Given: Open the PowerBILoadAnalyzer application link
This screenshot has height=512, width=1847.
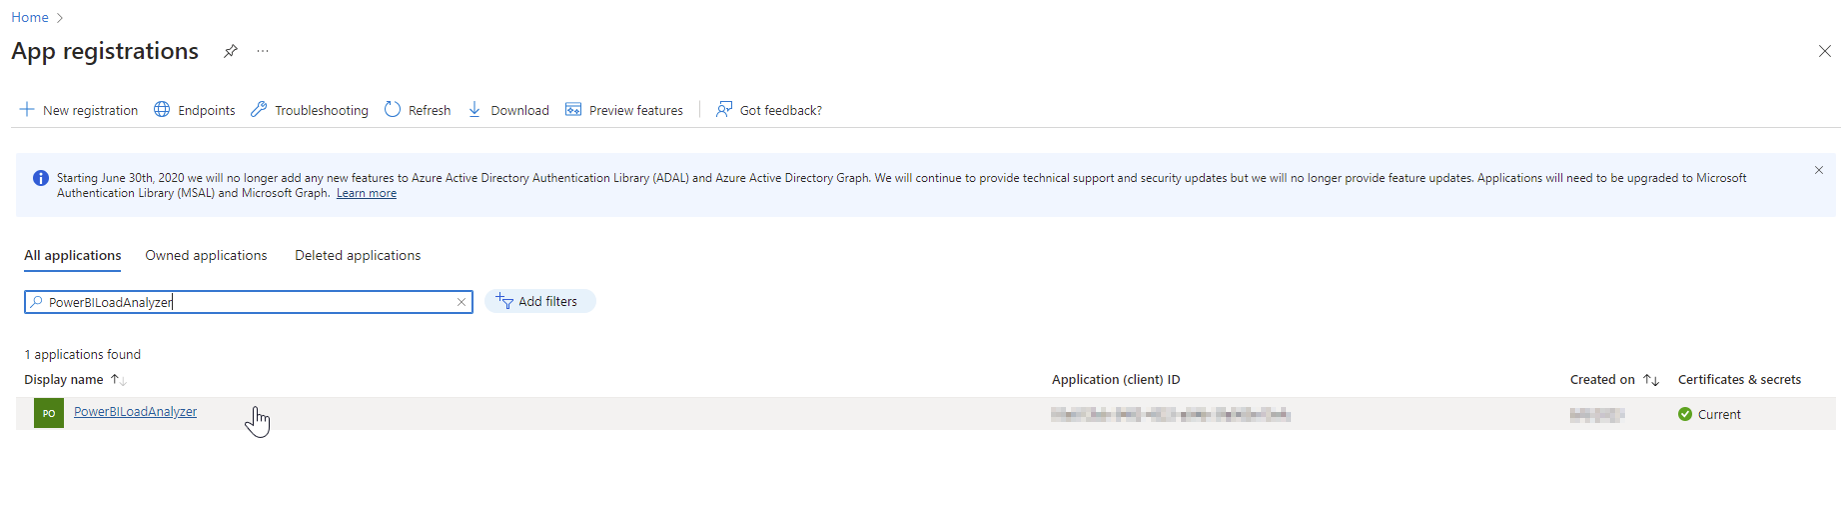Looking at the screenshot, I should pos(135,412).
